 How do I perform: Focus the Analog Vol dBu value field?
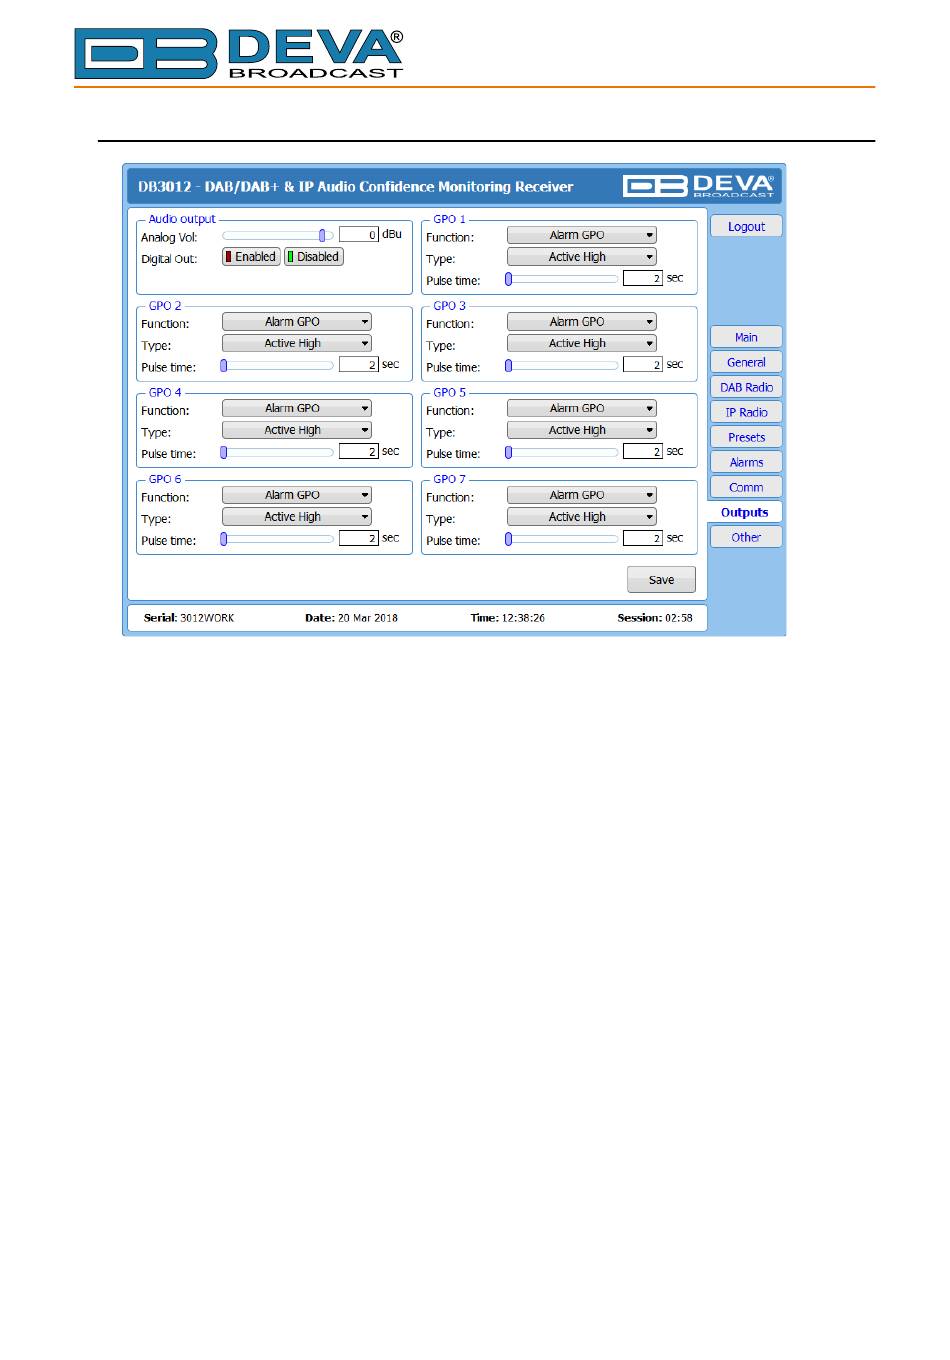click(x=359, y=235)
